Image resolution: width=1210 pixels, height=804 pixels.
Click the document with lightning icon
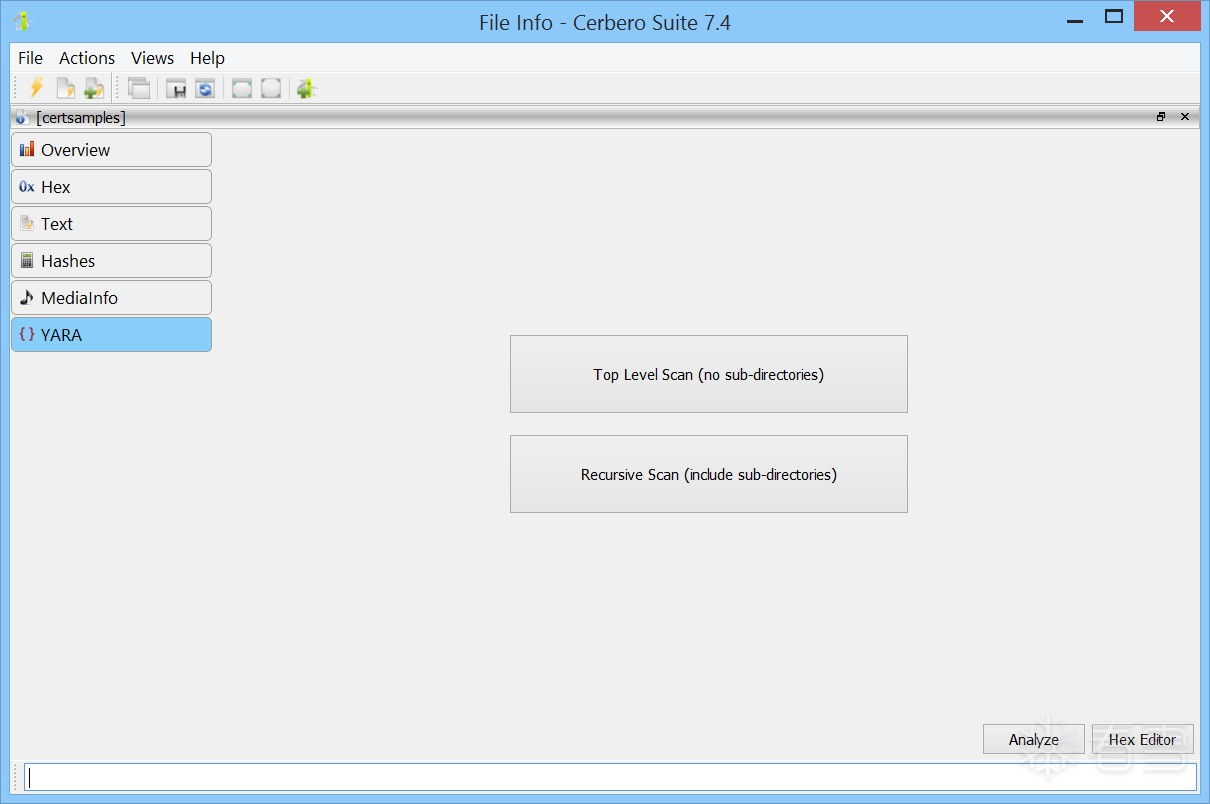(66, 88)
